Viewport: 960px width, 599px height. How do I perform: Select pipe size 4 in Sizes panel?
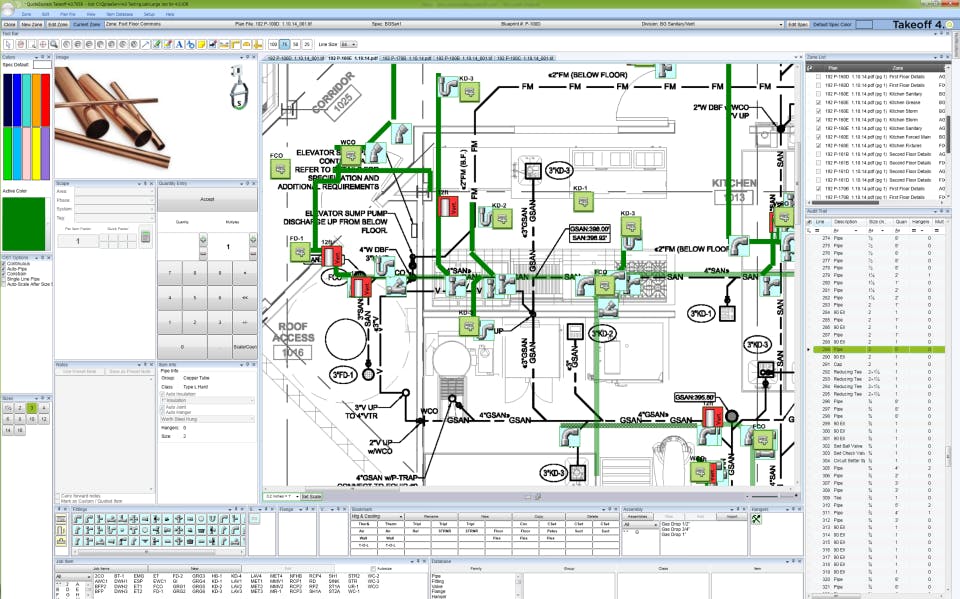click(43, 408)
